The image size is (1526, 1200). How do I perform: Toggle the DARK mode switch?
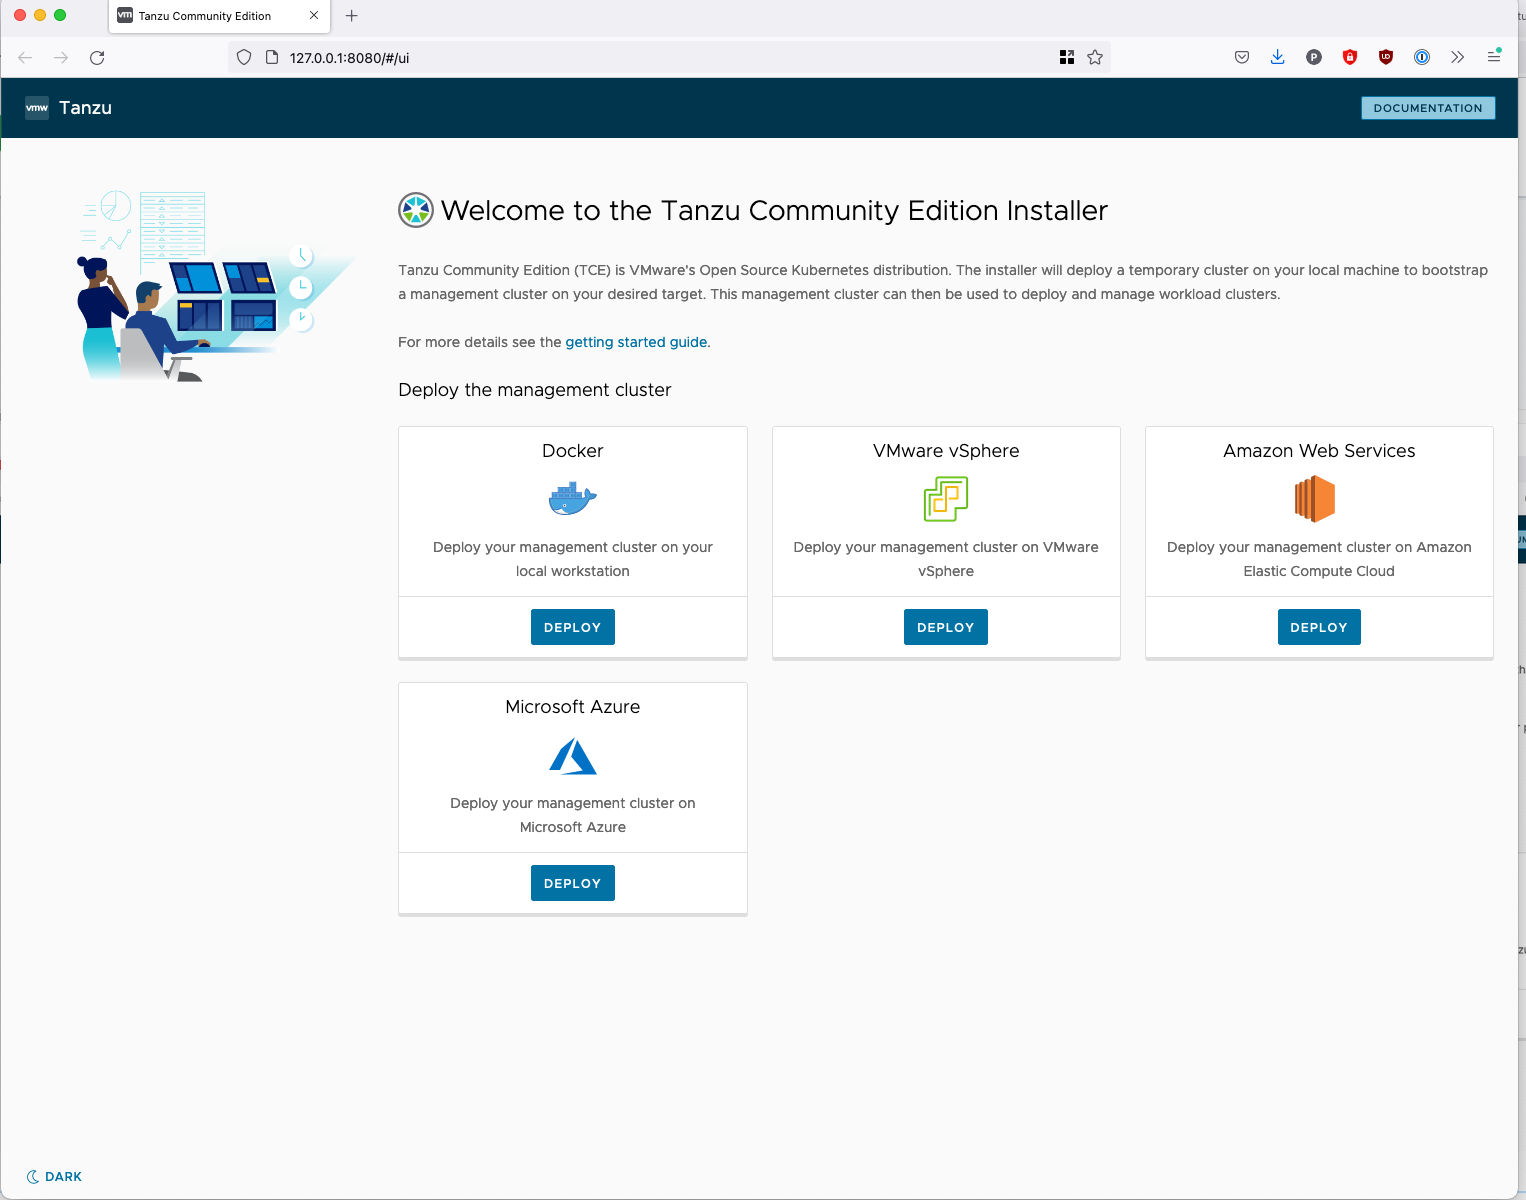54,1176
